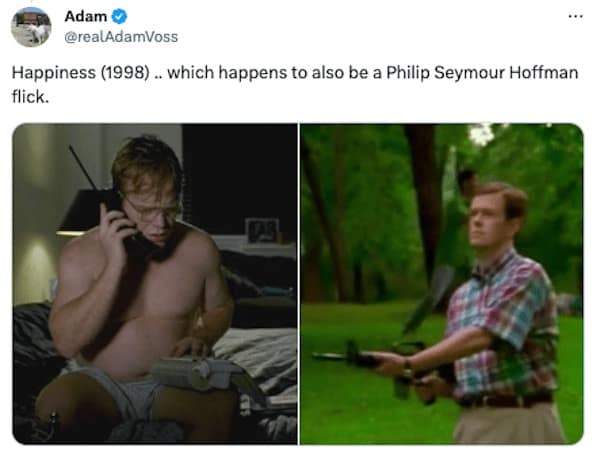Click the divider between the two photos
The width and height of the screenshot is (600, 460).
(298, 284)
